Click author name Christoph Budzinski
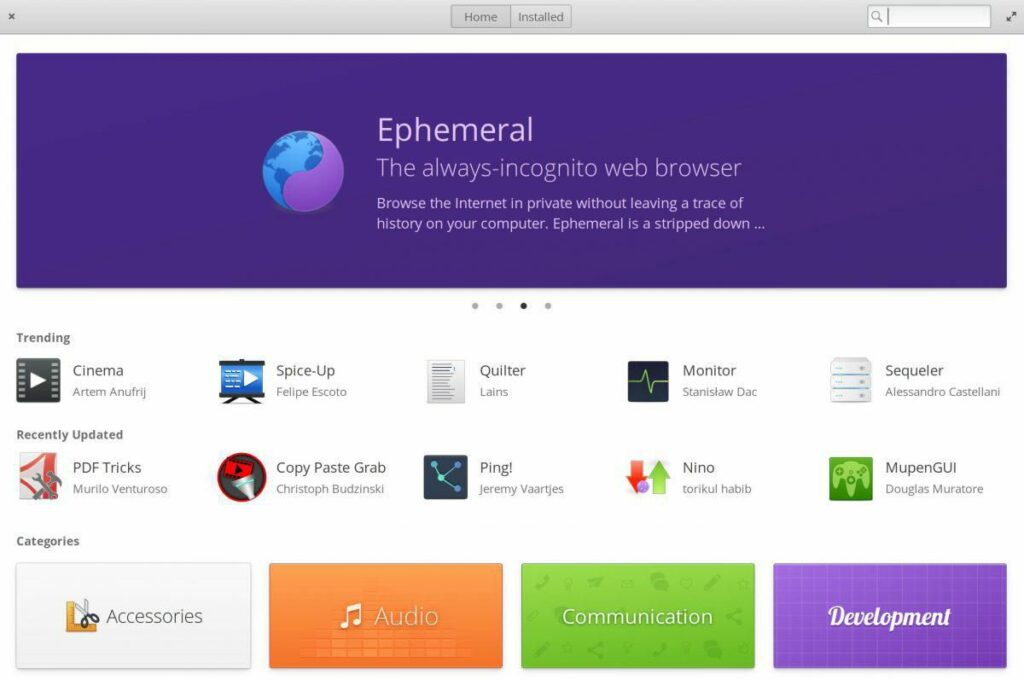Screen dimensions: 1024x680 tap(330, 489)
